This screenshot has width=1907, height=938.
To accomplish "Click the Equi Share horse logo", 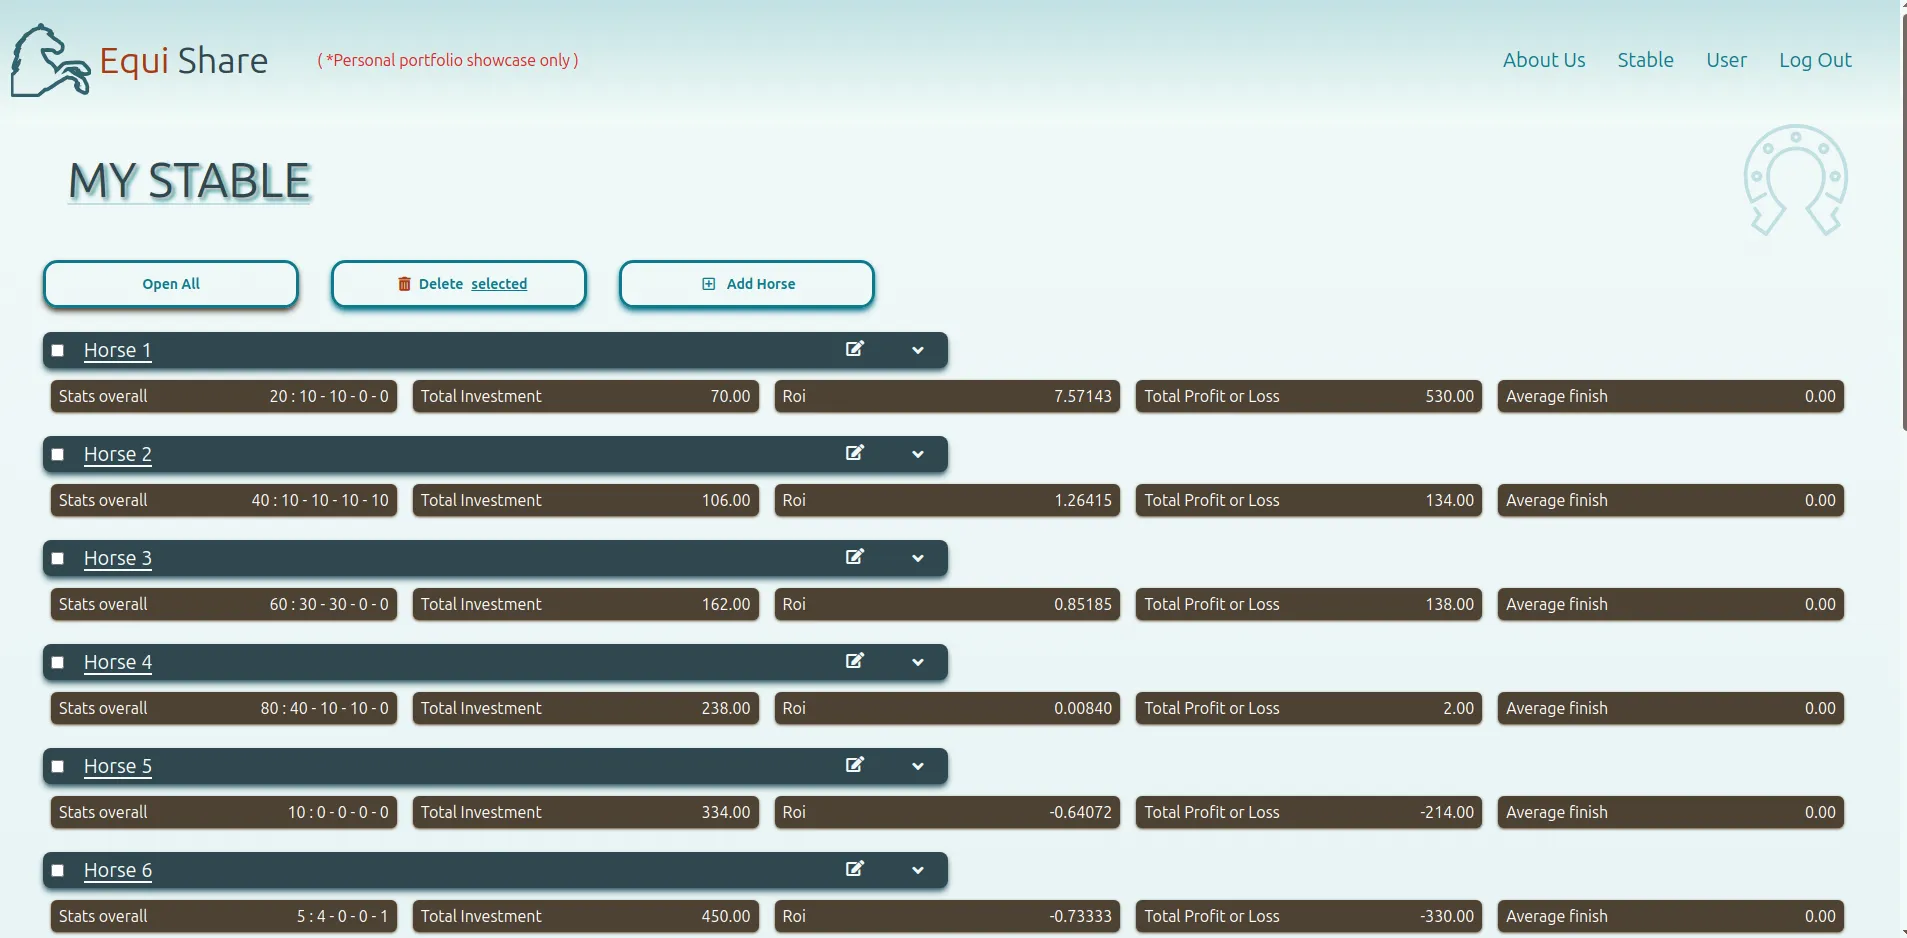I will [x=48, y=60].
